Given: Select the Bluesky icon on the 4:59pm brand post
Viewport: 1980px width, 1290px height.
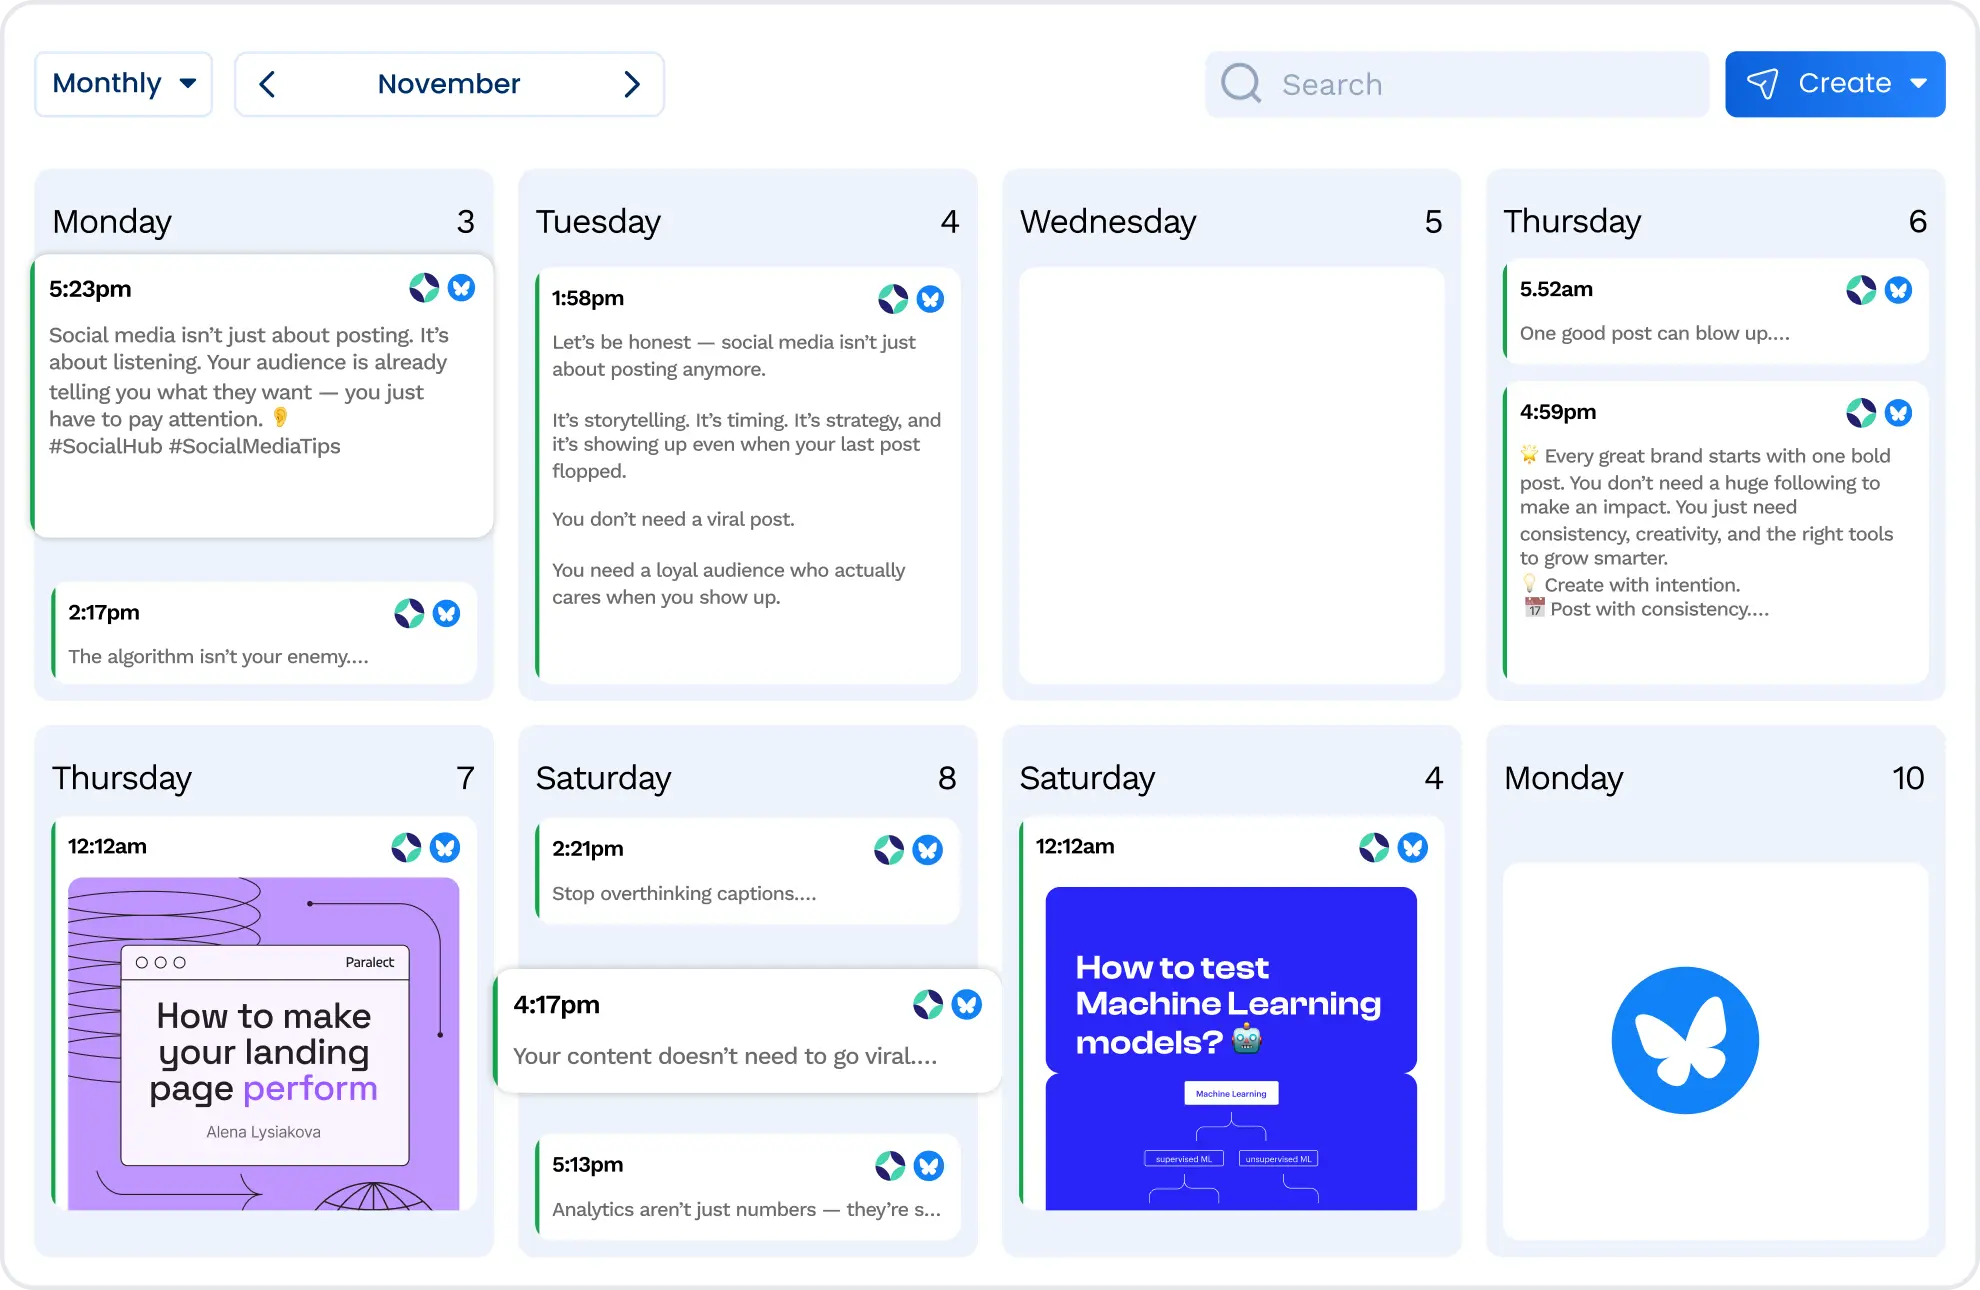Looking at the screenshot, I should click(x=1899, y=412).
